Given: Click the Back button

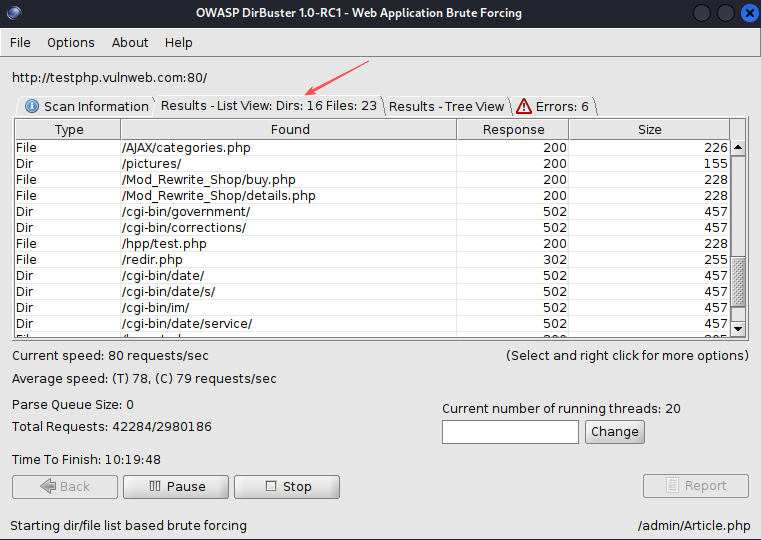Looking at the screenshot, I should click(x=65, y=487).
